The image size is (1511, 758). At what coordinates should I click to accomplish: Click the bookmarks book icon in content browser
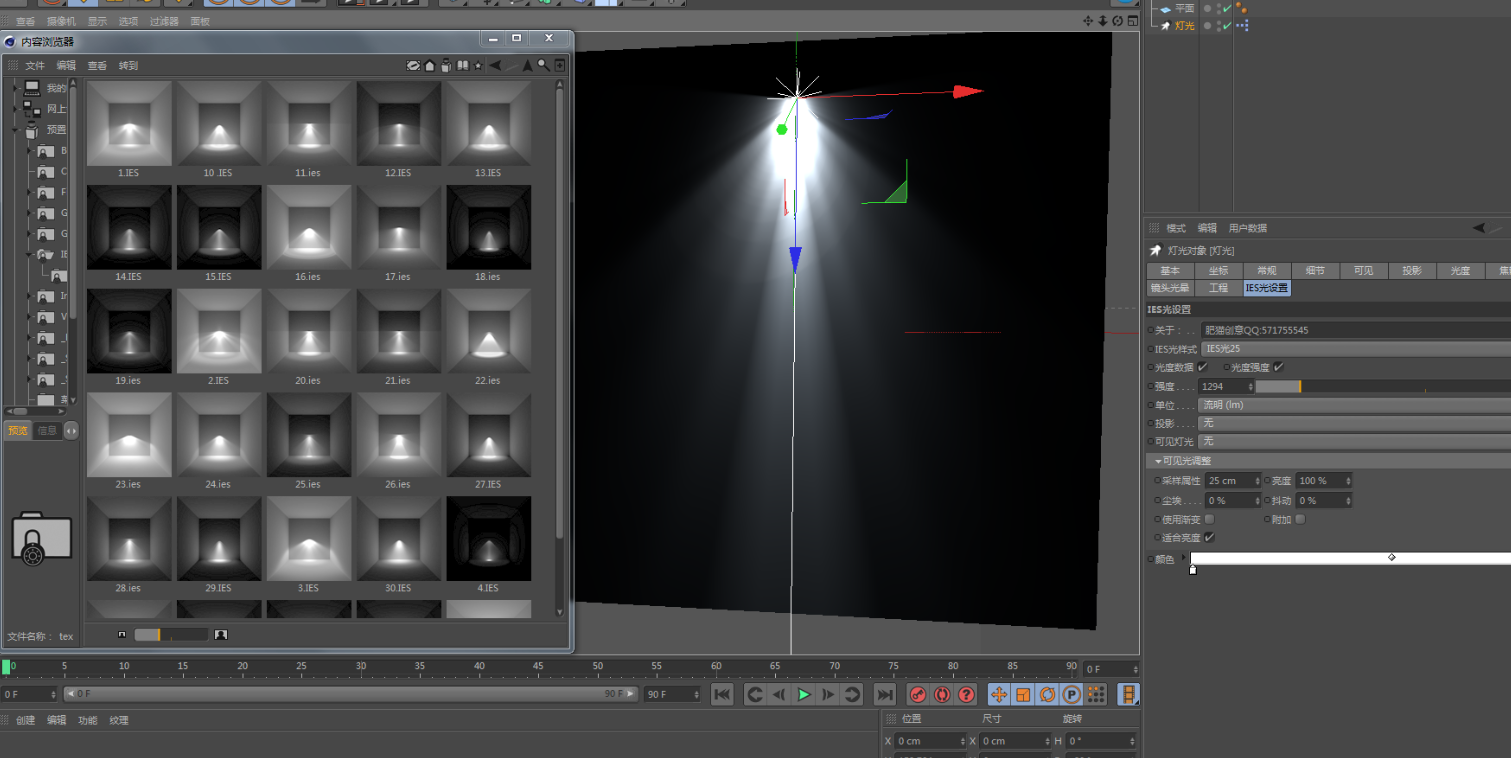click(x=462, y=65)
